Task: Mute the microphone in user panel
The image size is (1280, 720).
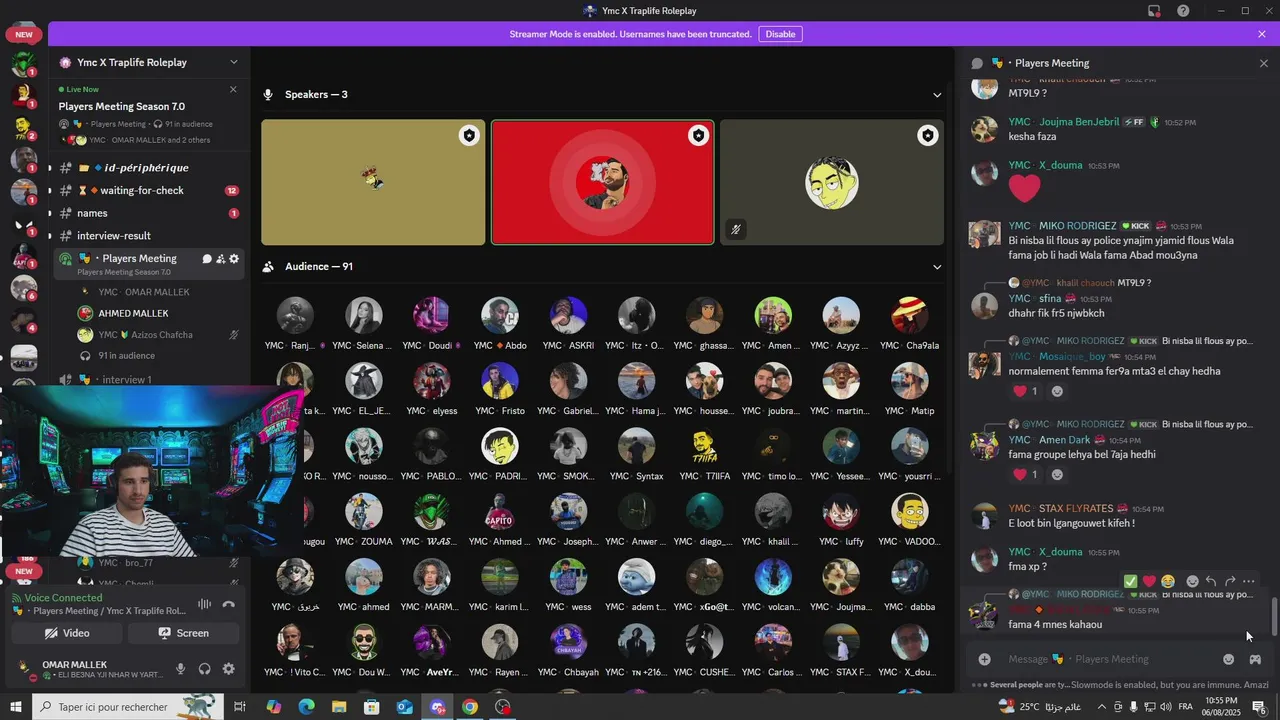Action: click(x=181, y=669)
